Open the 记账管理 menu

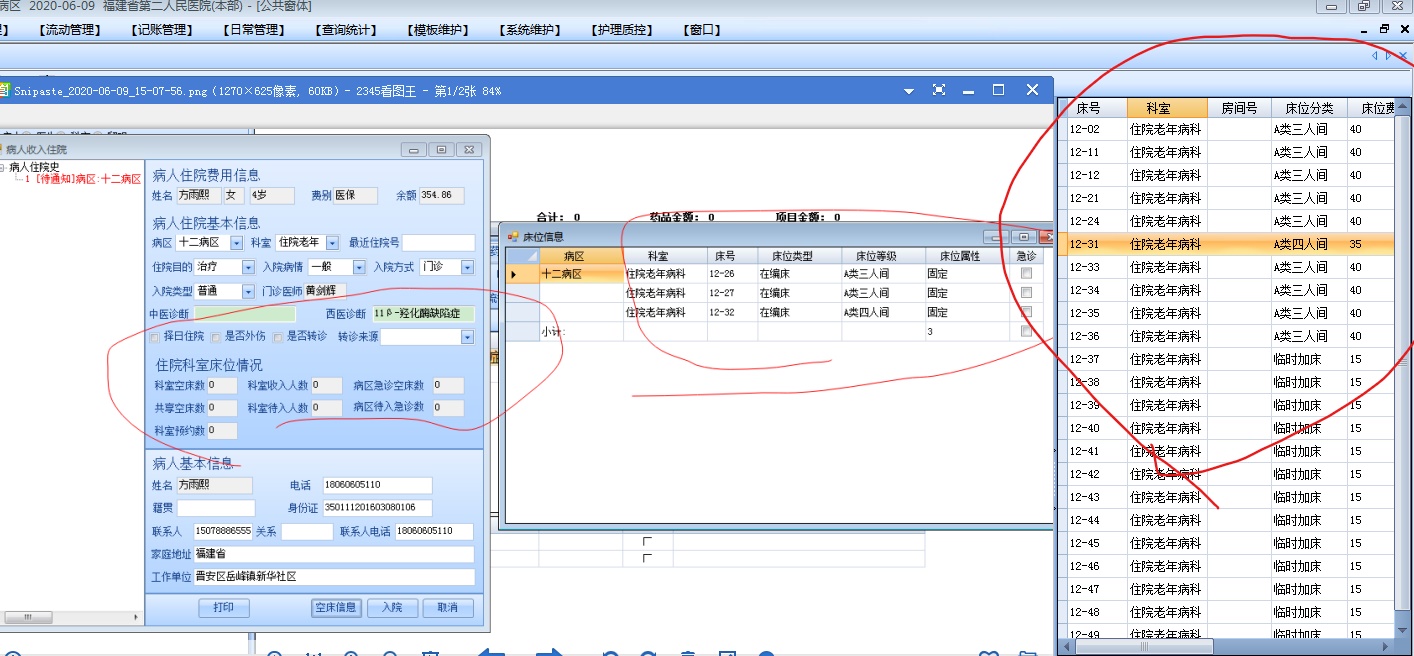(161, 30)
